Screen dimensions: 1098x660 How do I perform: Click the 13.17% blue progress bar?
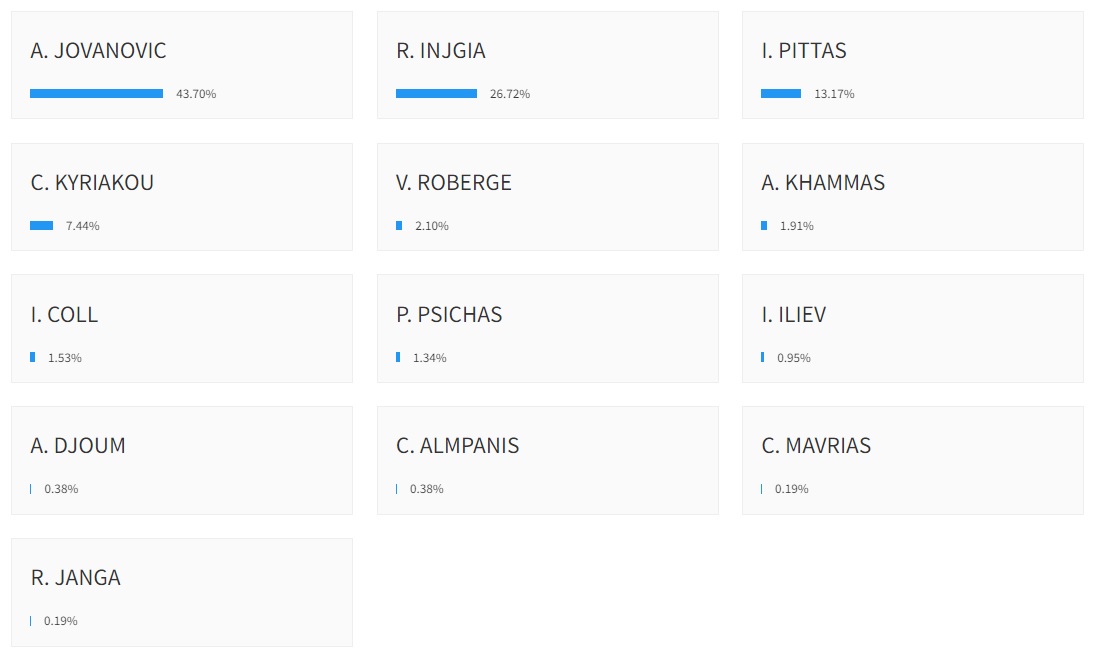(x=781, y=94)
